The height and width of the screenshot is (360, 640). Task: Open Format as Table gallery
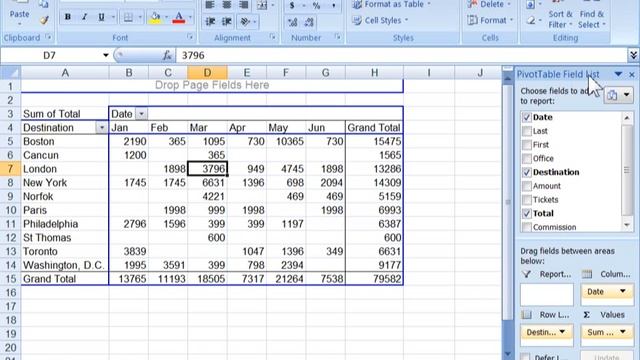[392, 4]
